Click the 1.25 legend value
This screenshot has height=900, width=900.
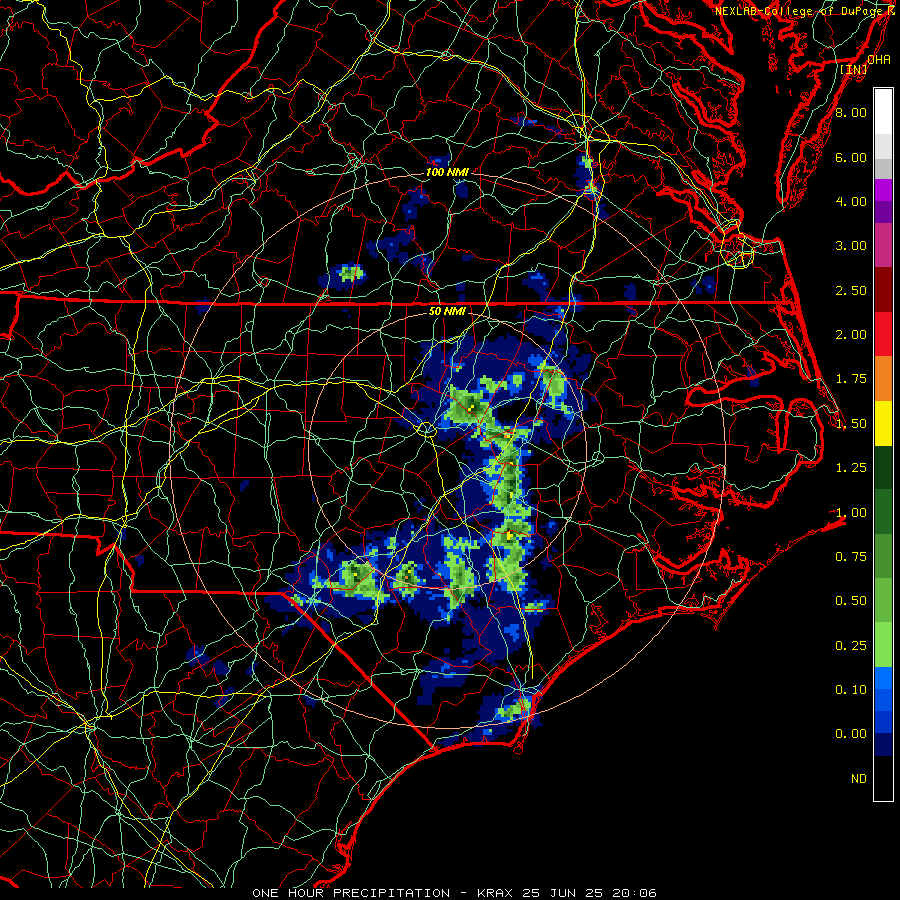click(851, 468)
